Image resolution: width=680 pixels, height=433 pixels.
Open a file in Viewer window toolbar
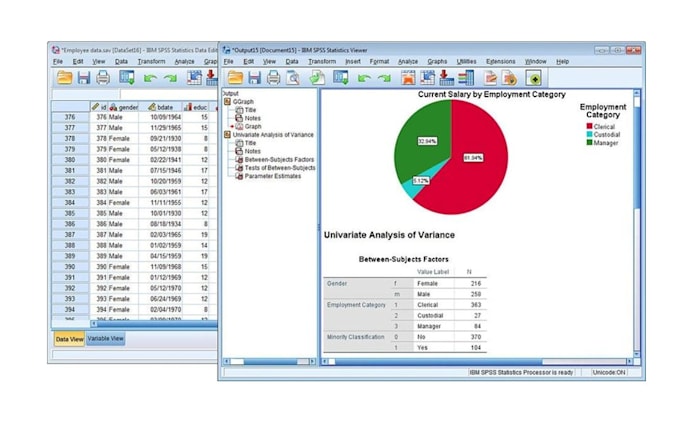tap(235, 78)
